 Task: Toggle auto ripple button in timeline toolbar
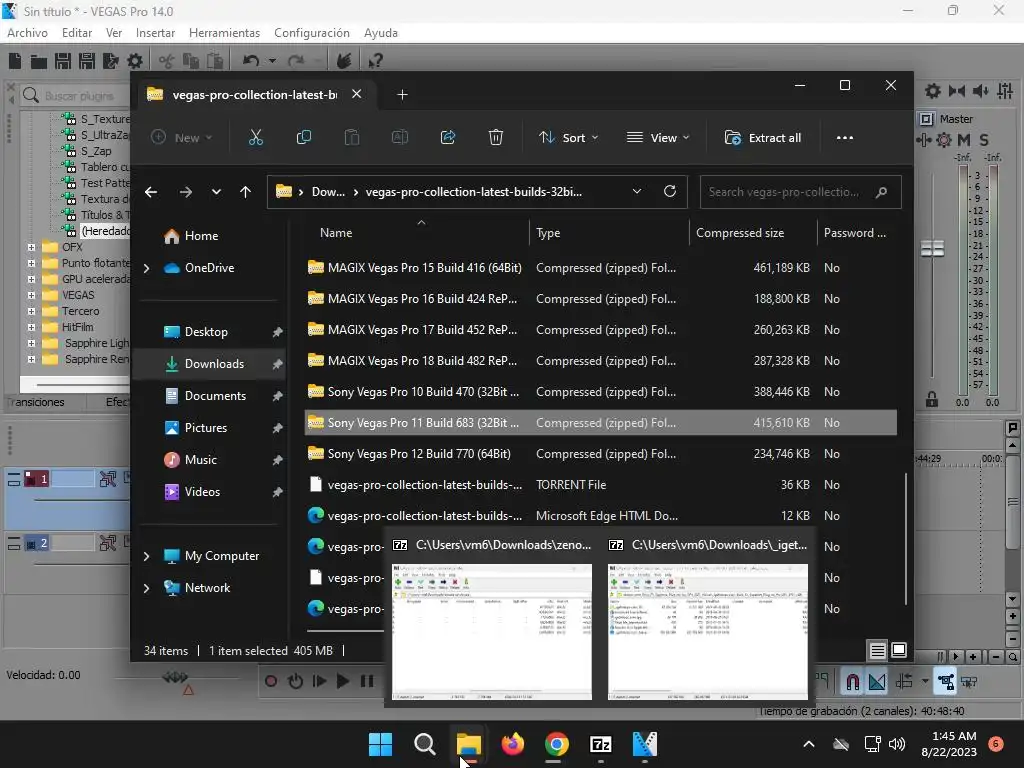point(904,682)
